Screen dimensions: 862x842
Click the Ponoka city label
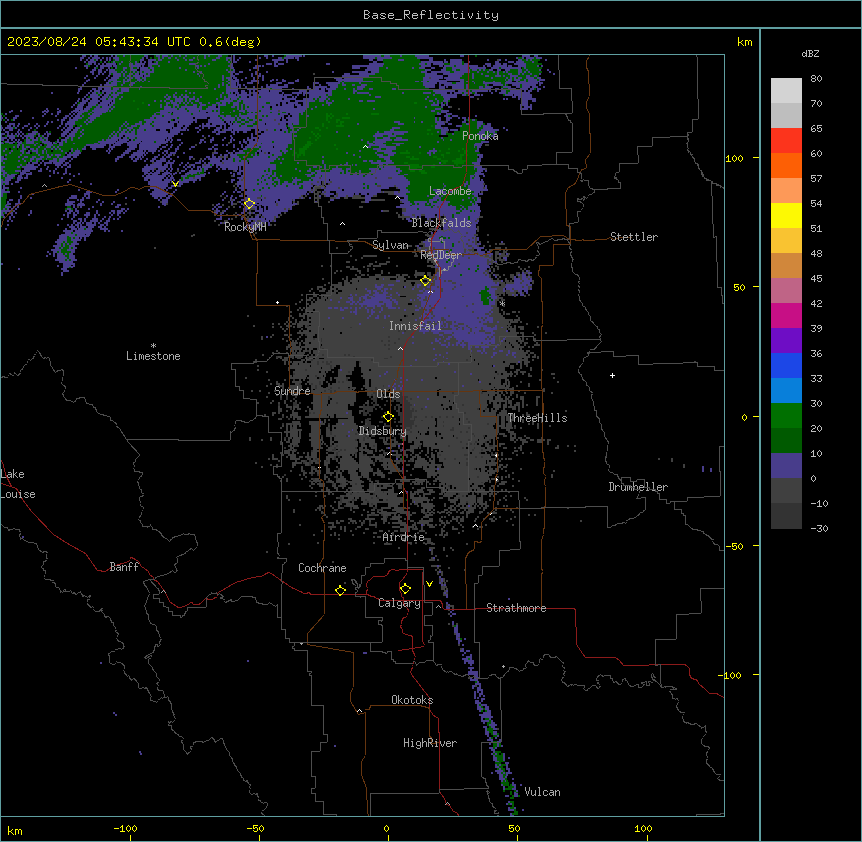click(x=480, y=136)
